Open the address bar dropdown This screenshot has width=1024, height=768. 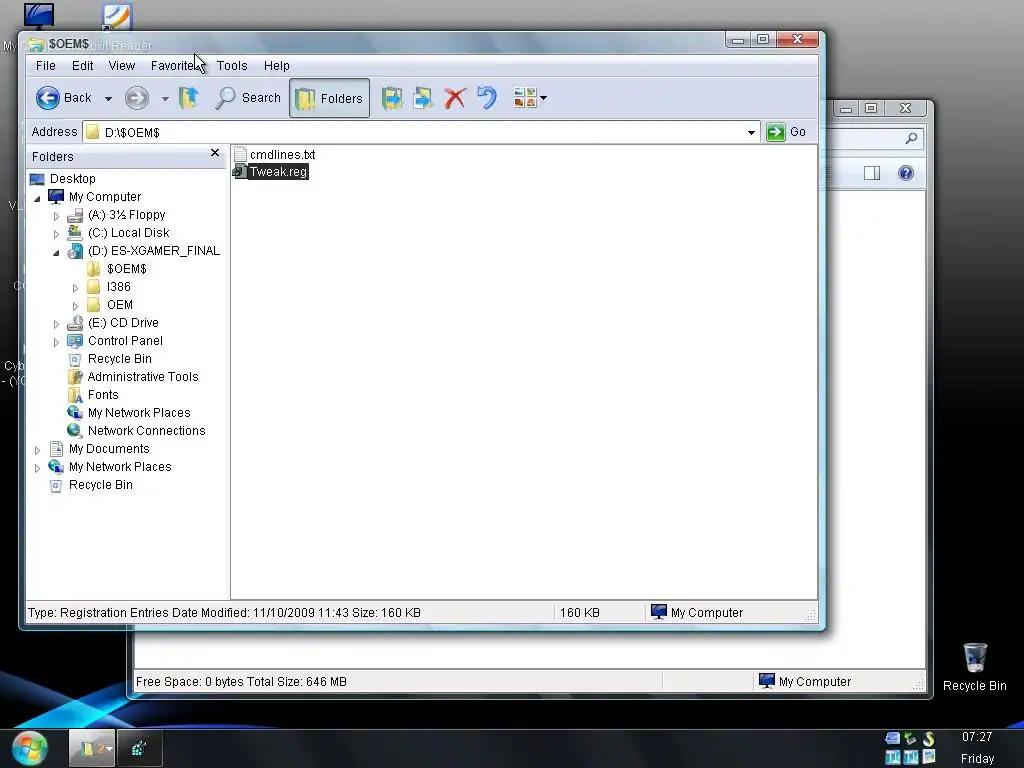(x=751, y=133)
